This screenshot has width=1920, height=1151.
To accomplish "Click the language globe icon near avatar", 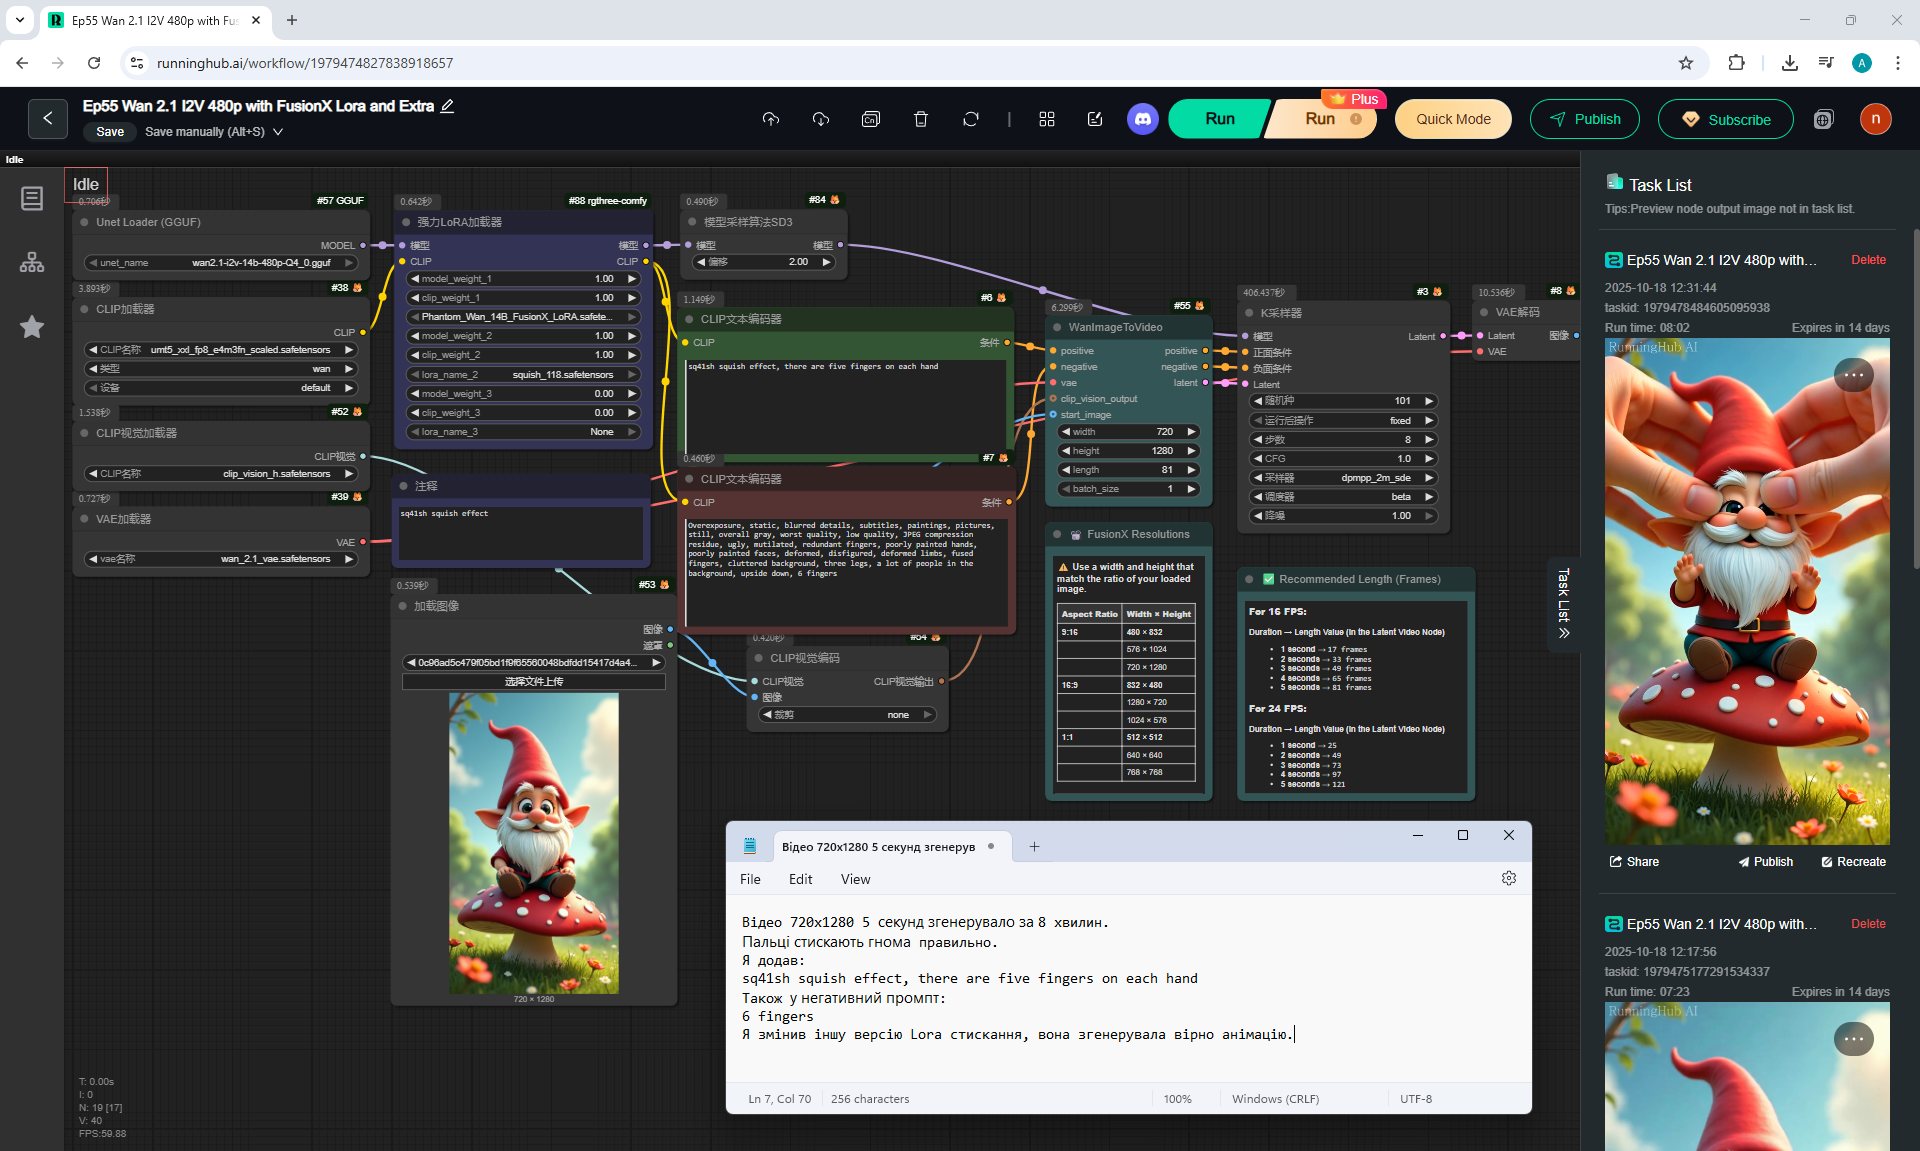I will click(1823, 119).
